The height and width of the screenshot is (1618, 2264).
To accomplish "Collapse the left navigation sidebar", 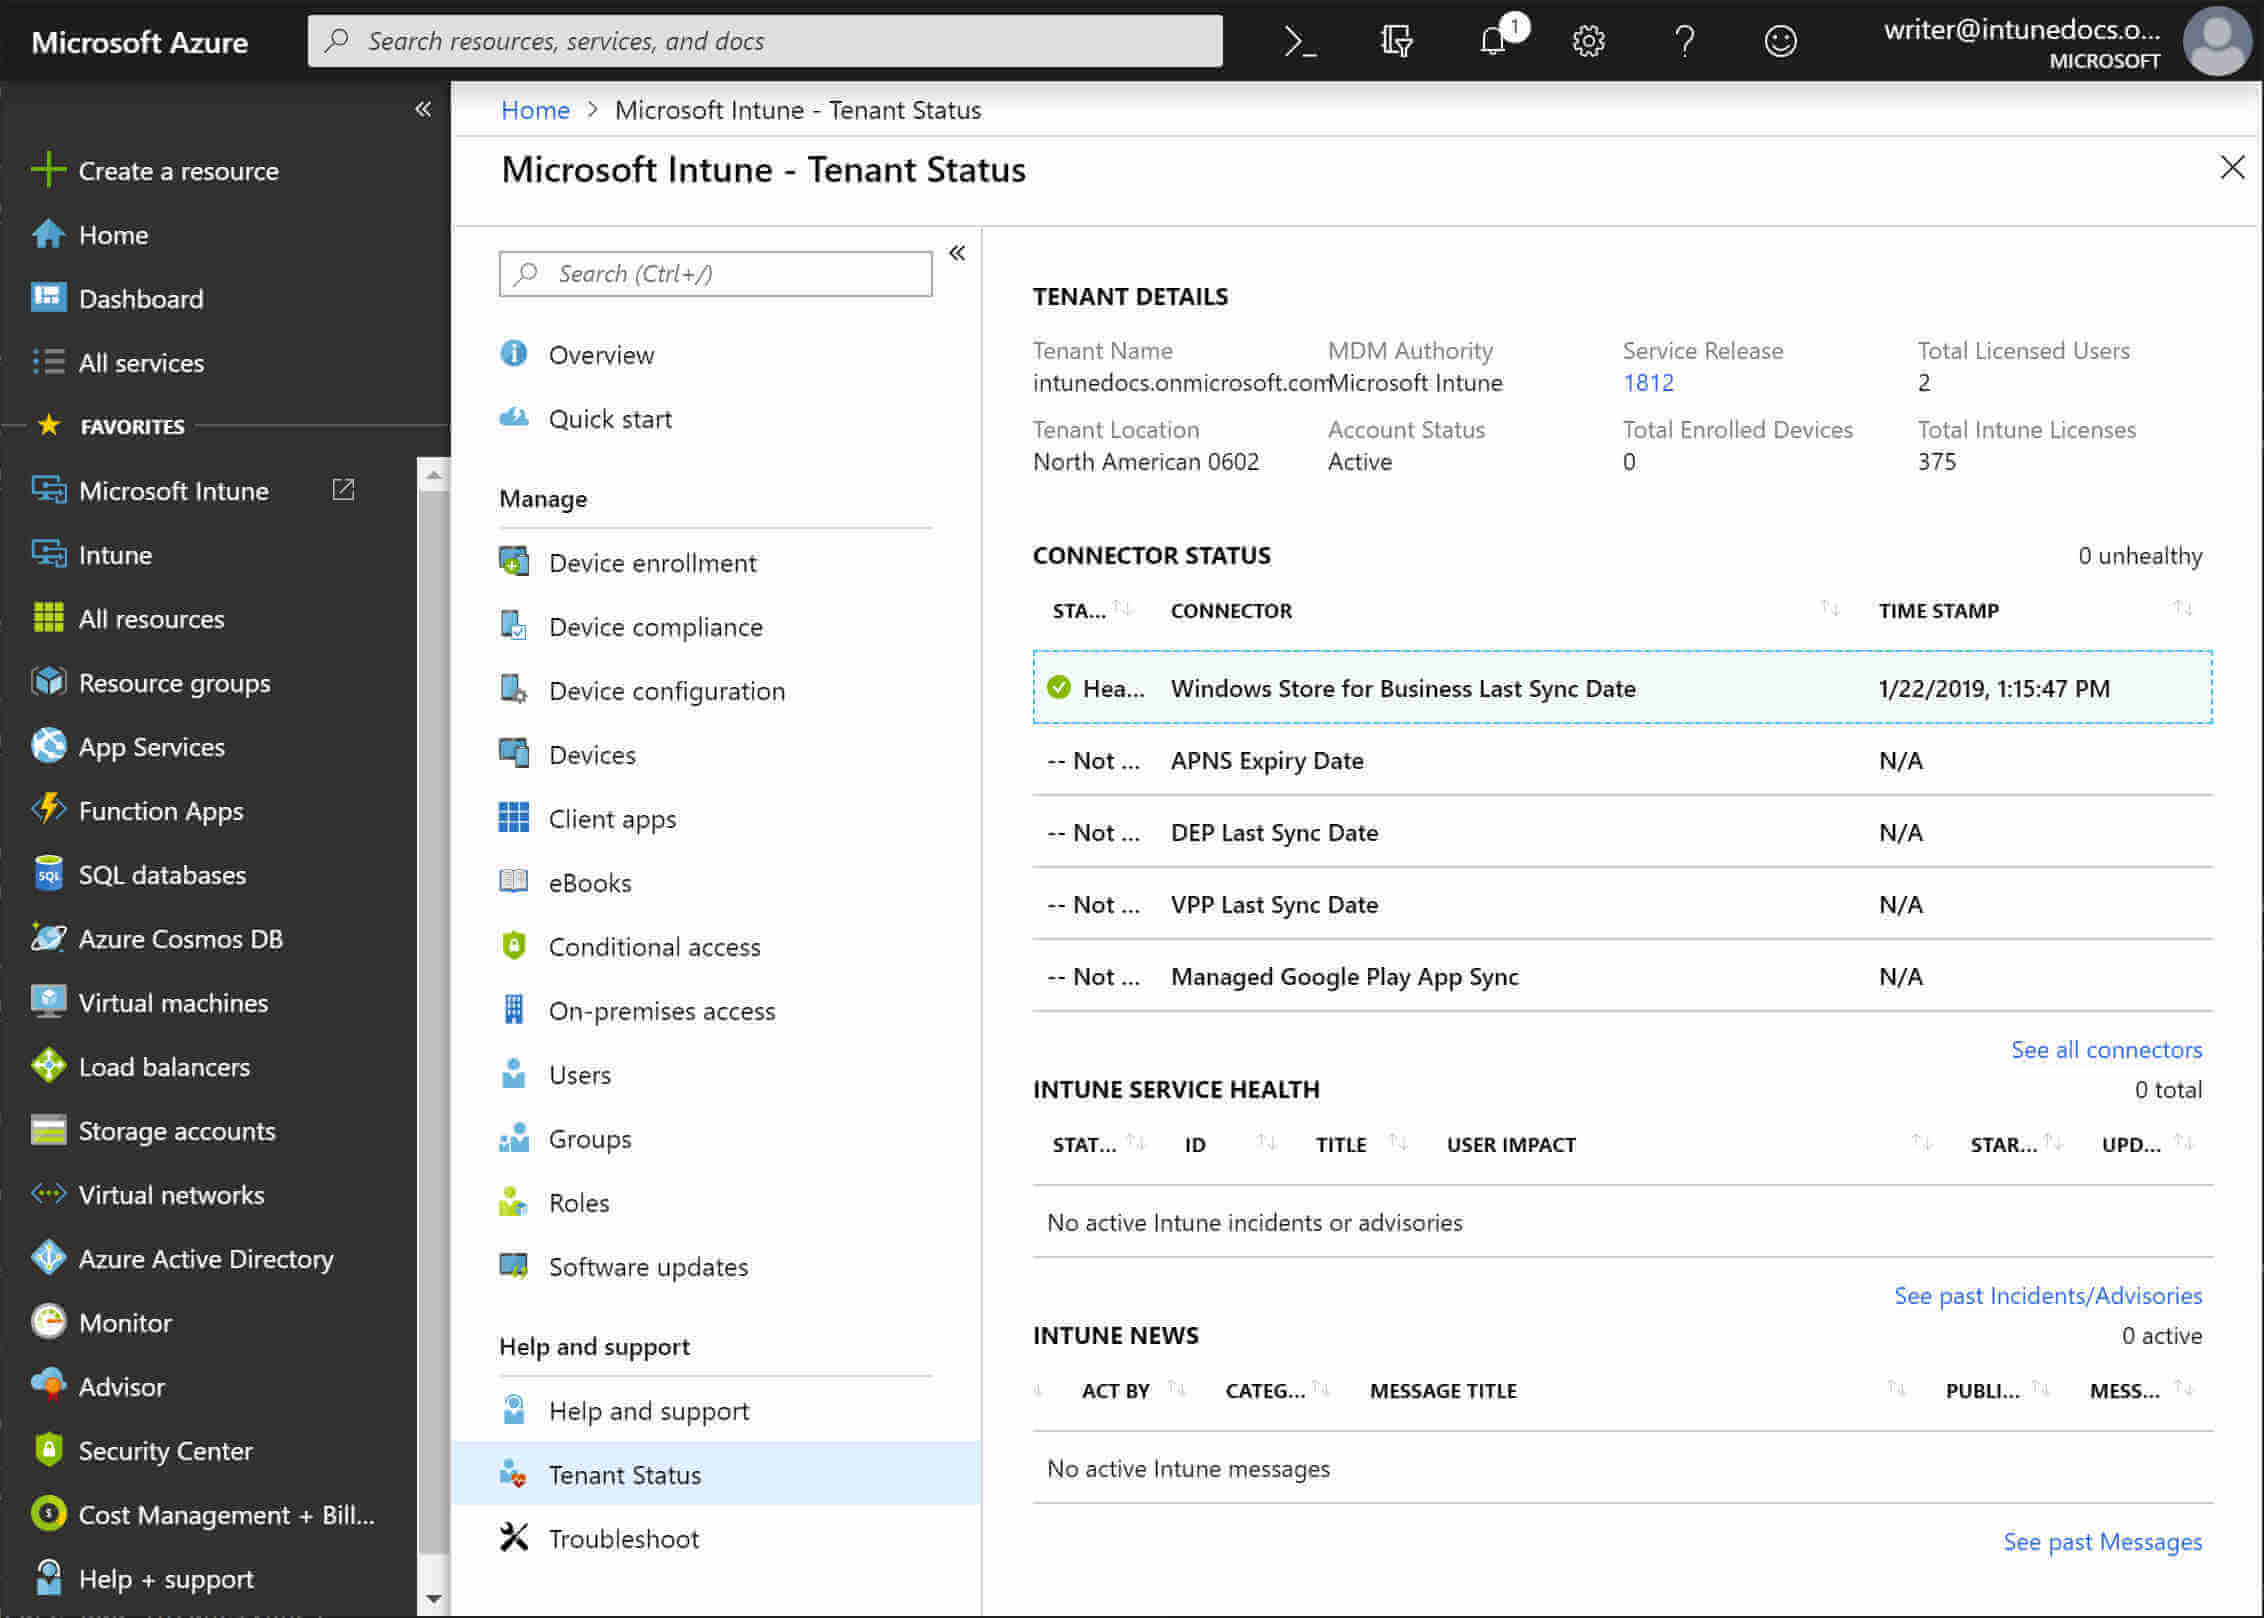I will click(x=423, y=110).
